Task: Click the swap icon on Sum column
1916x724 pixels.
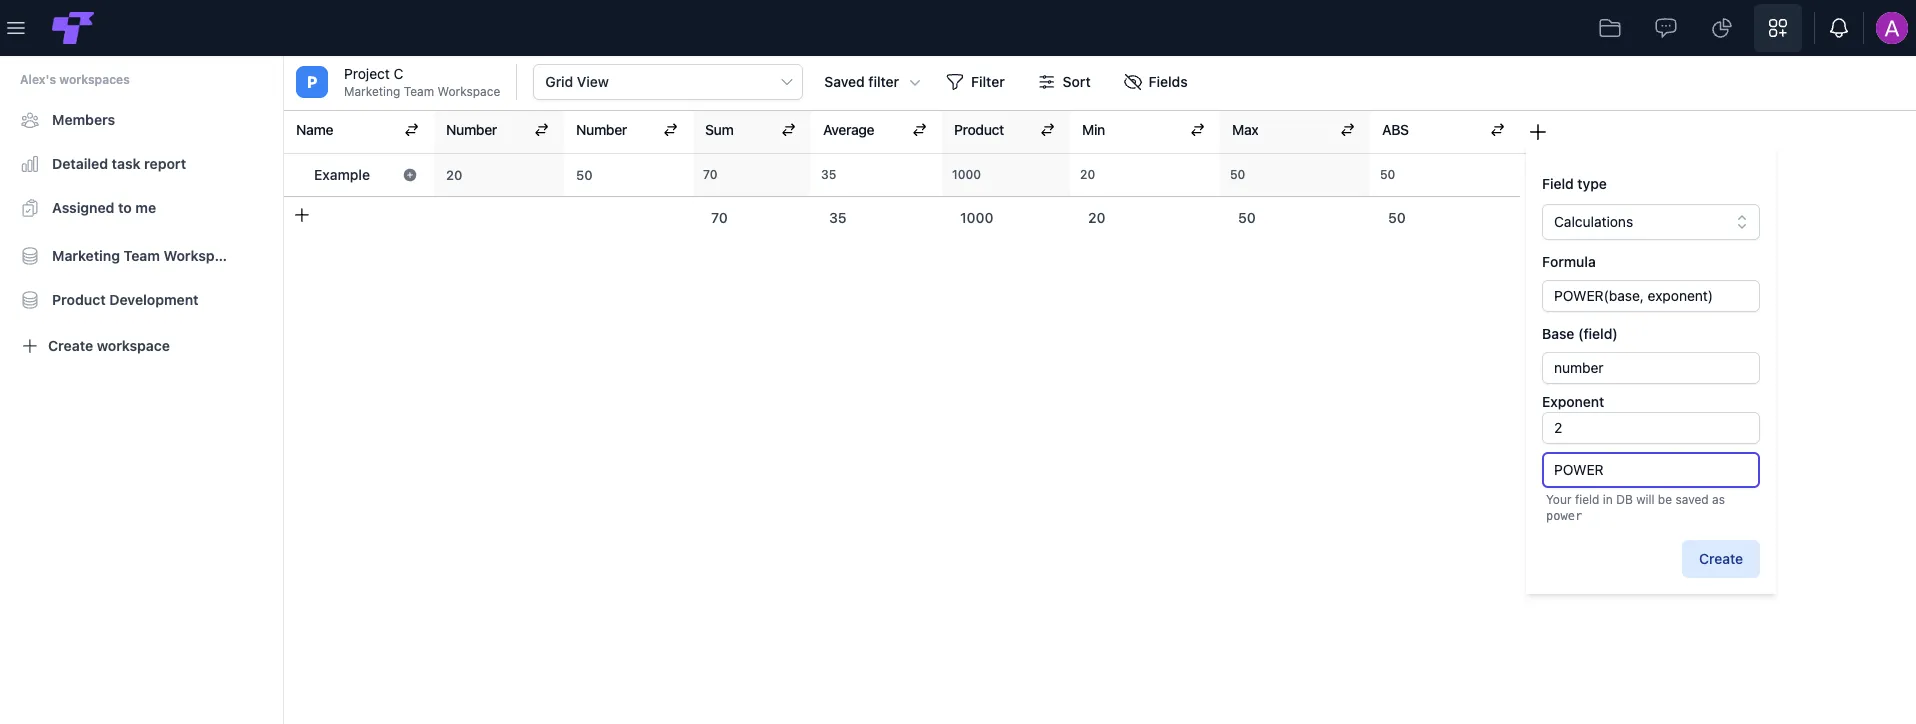Action: pos(788,130)
